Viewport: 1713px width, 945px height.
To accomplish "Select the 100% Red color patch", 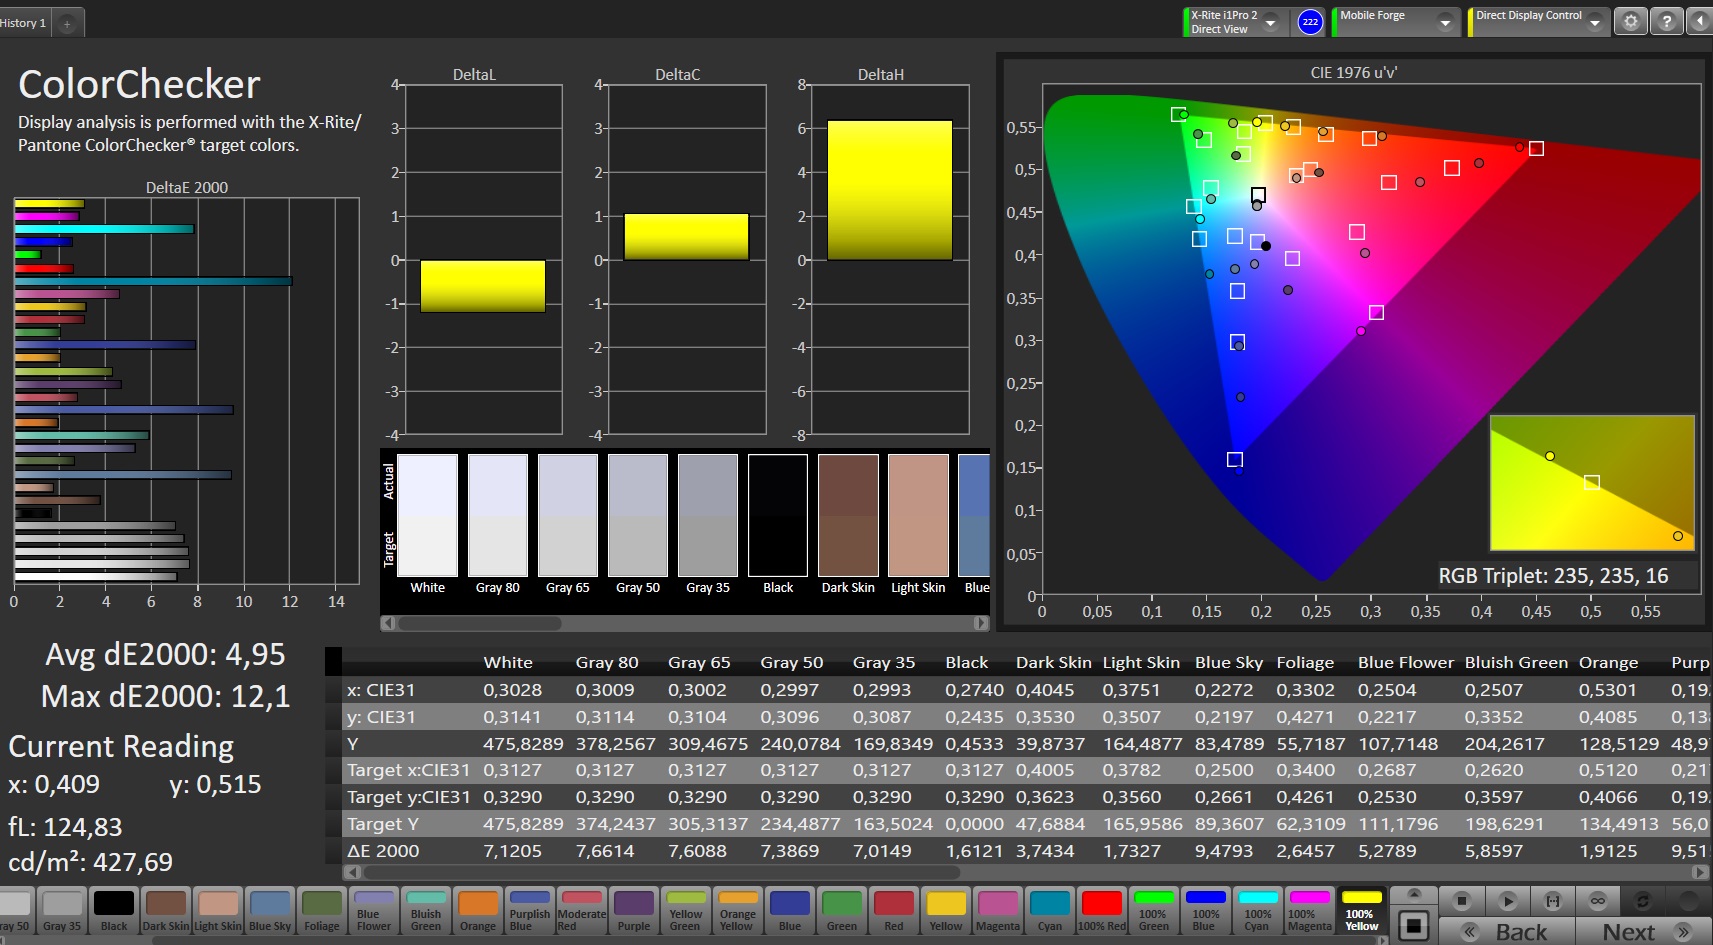I will click(1102, 911).
